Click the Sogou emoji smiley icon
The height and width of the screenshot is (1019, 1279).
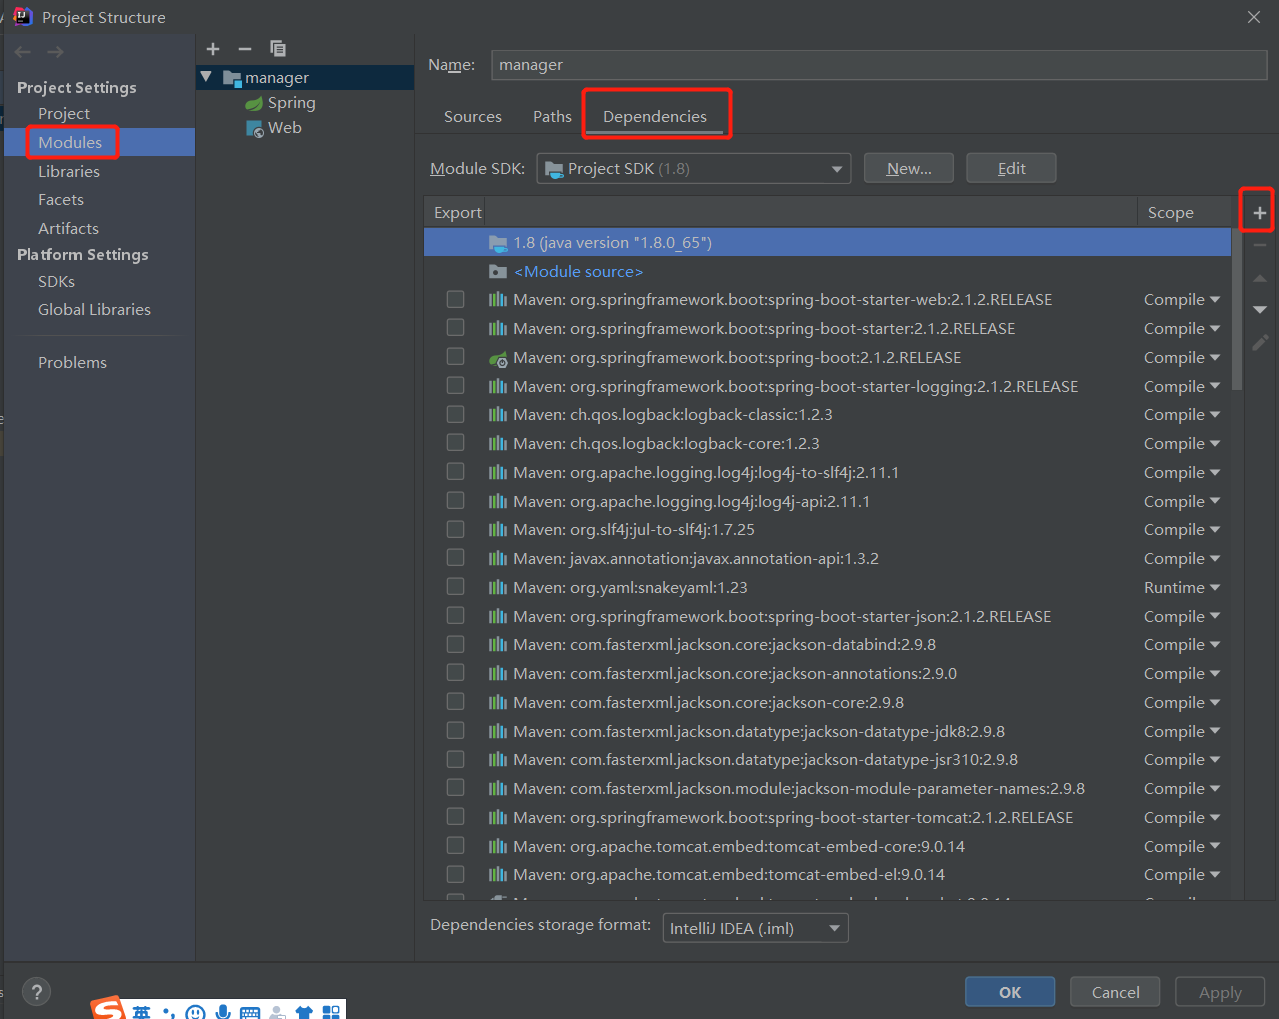click(x=196, y=1012)
